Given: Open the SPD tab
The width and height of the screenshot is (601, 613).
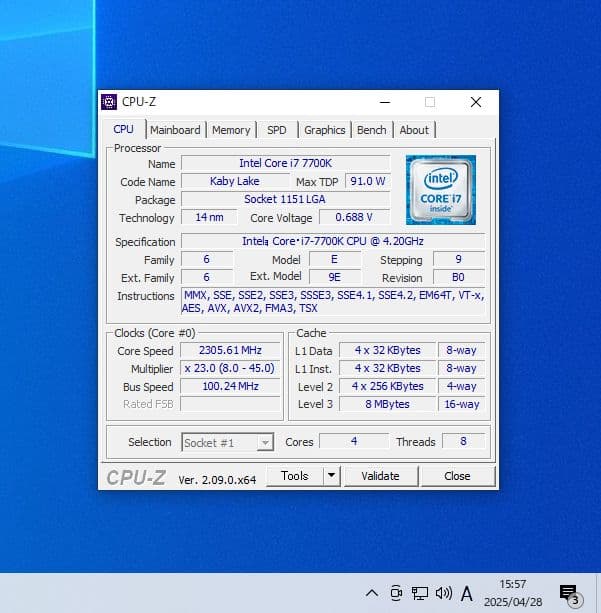Looking at the screenshot, I should [x=276, y=130].
